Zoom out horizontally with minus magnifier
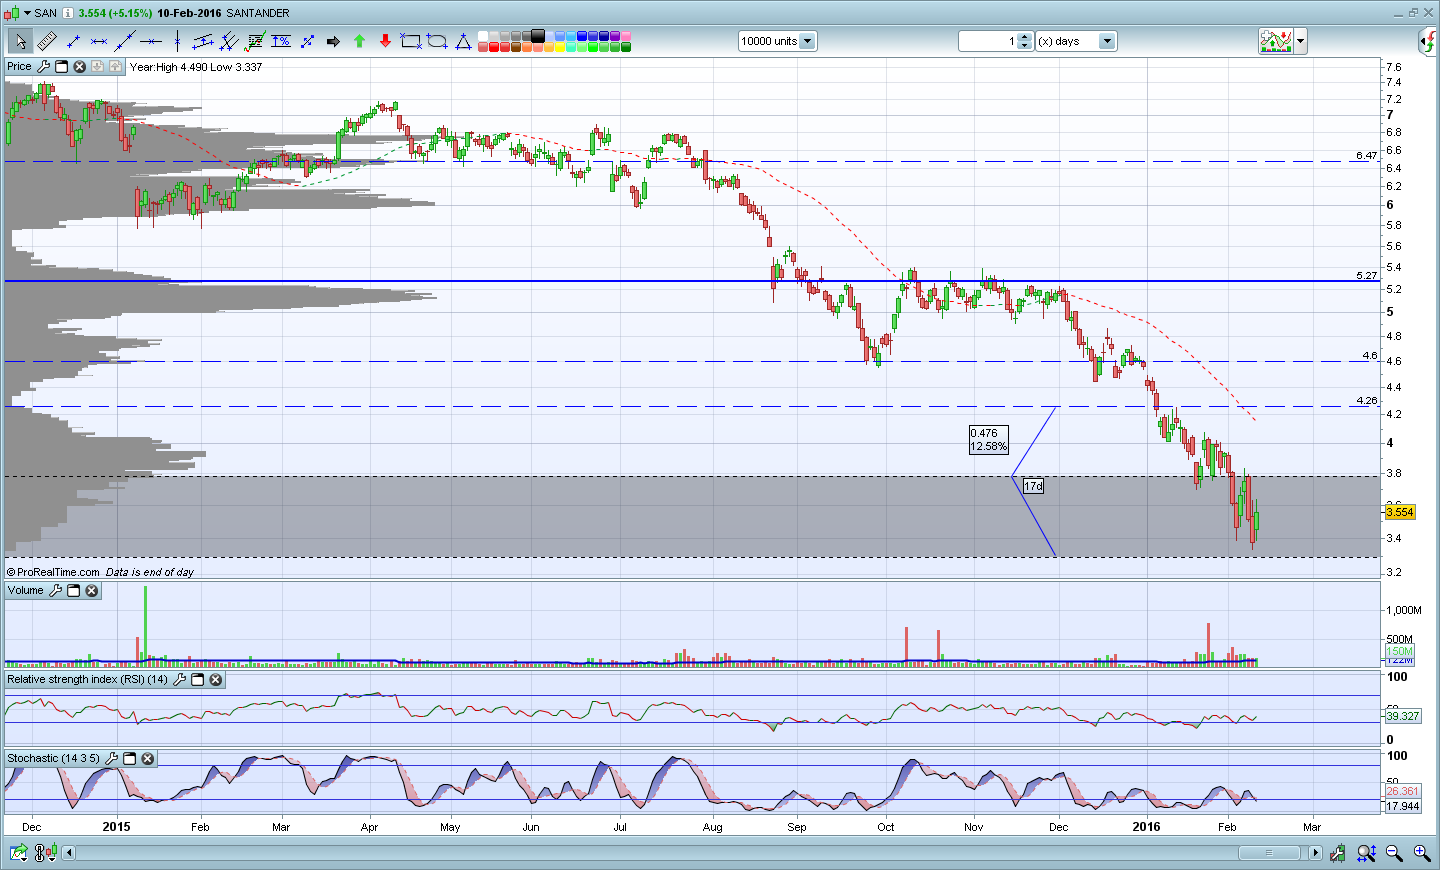1440x870 pixels. tap(1394, 853)
